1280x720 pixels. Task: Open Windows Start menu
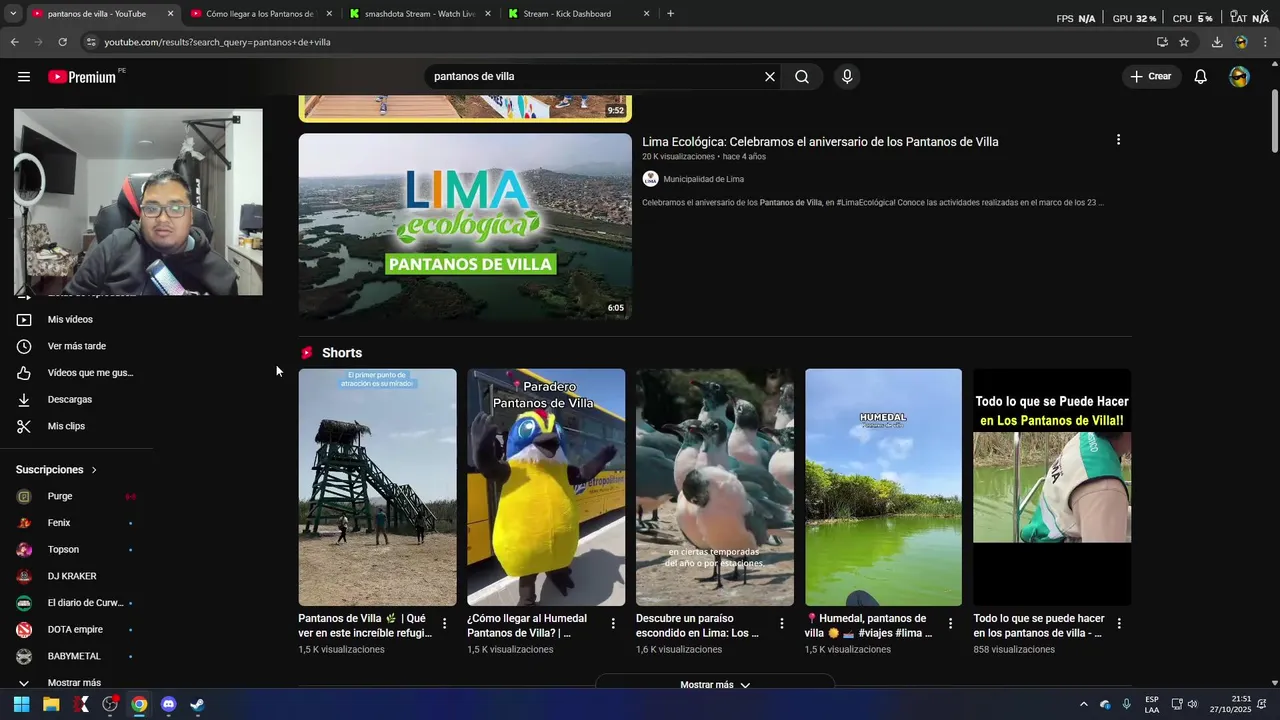[x=21, y=704]
